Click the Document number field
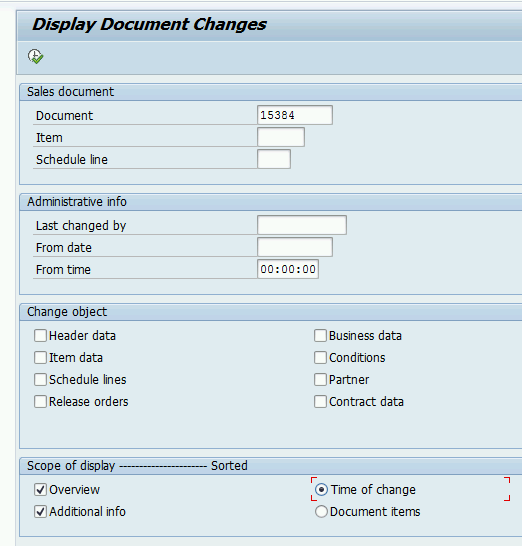The width and height of the screenshot is (522, 546). 295,115
